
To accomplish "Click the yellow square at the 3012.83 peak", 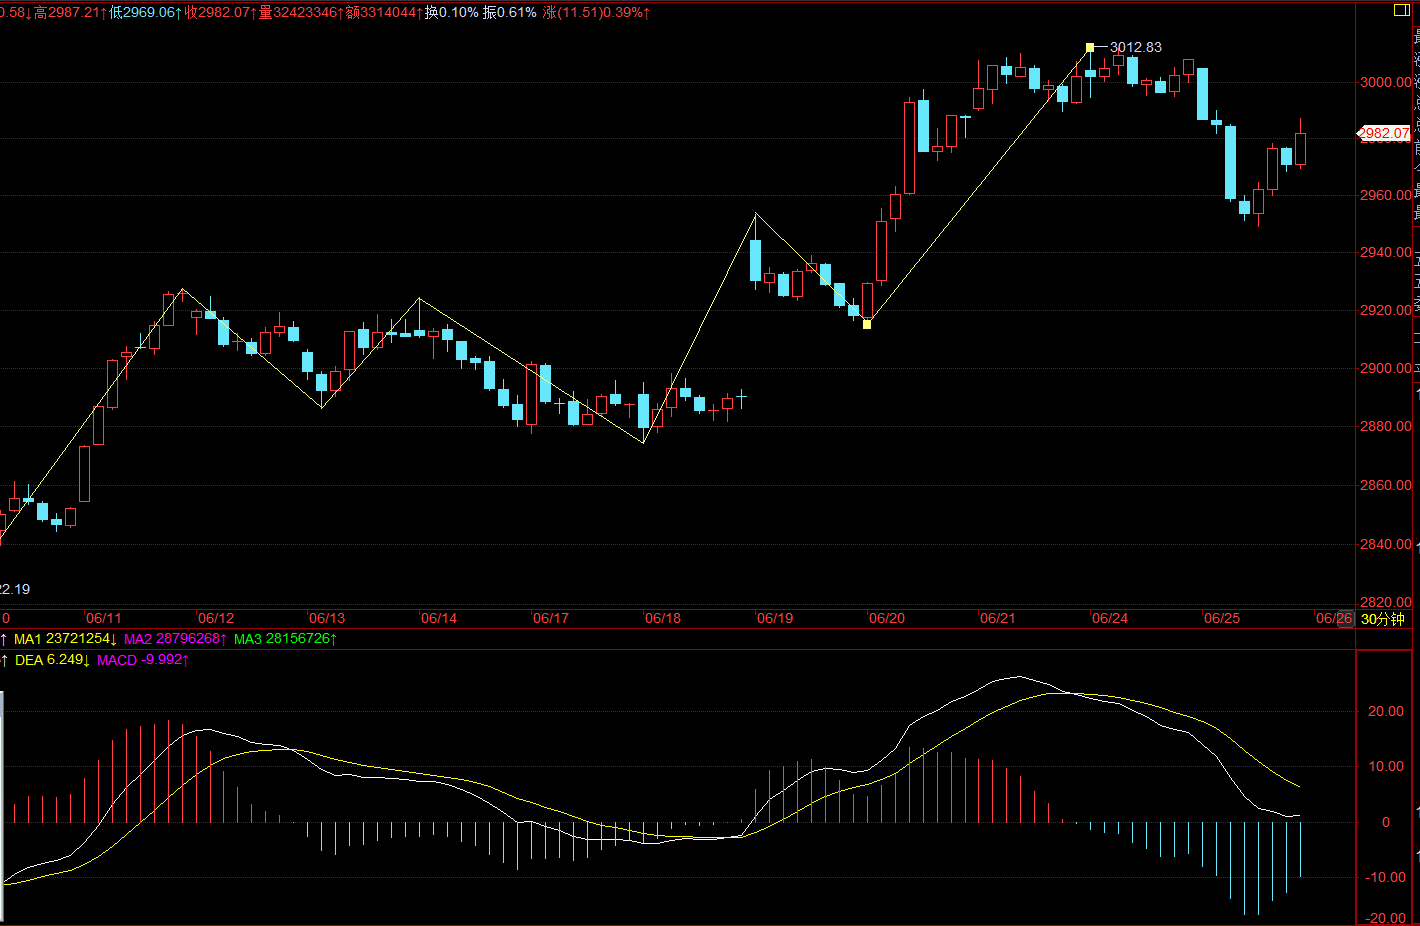I will pyautogui.click(x=1090, y=47).
